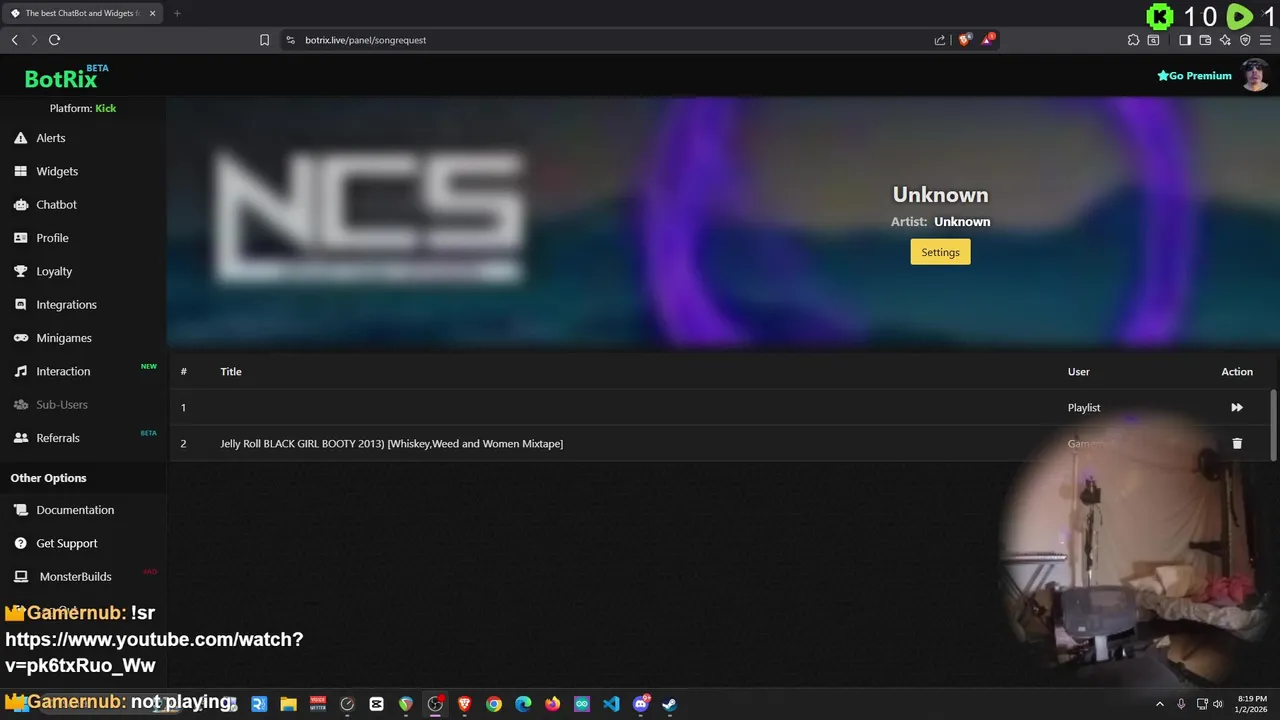Click the Title column header

point(231,371)
